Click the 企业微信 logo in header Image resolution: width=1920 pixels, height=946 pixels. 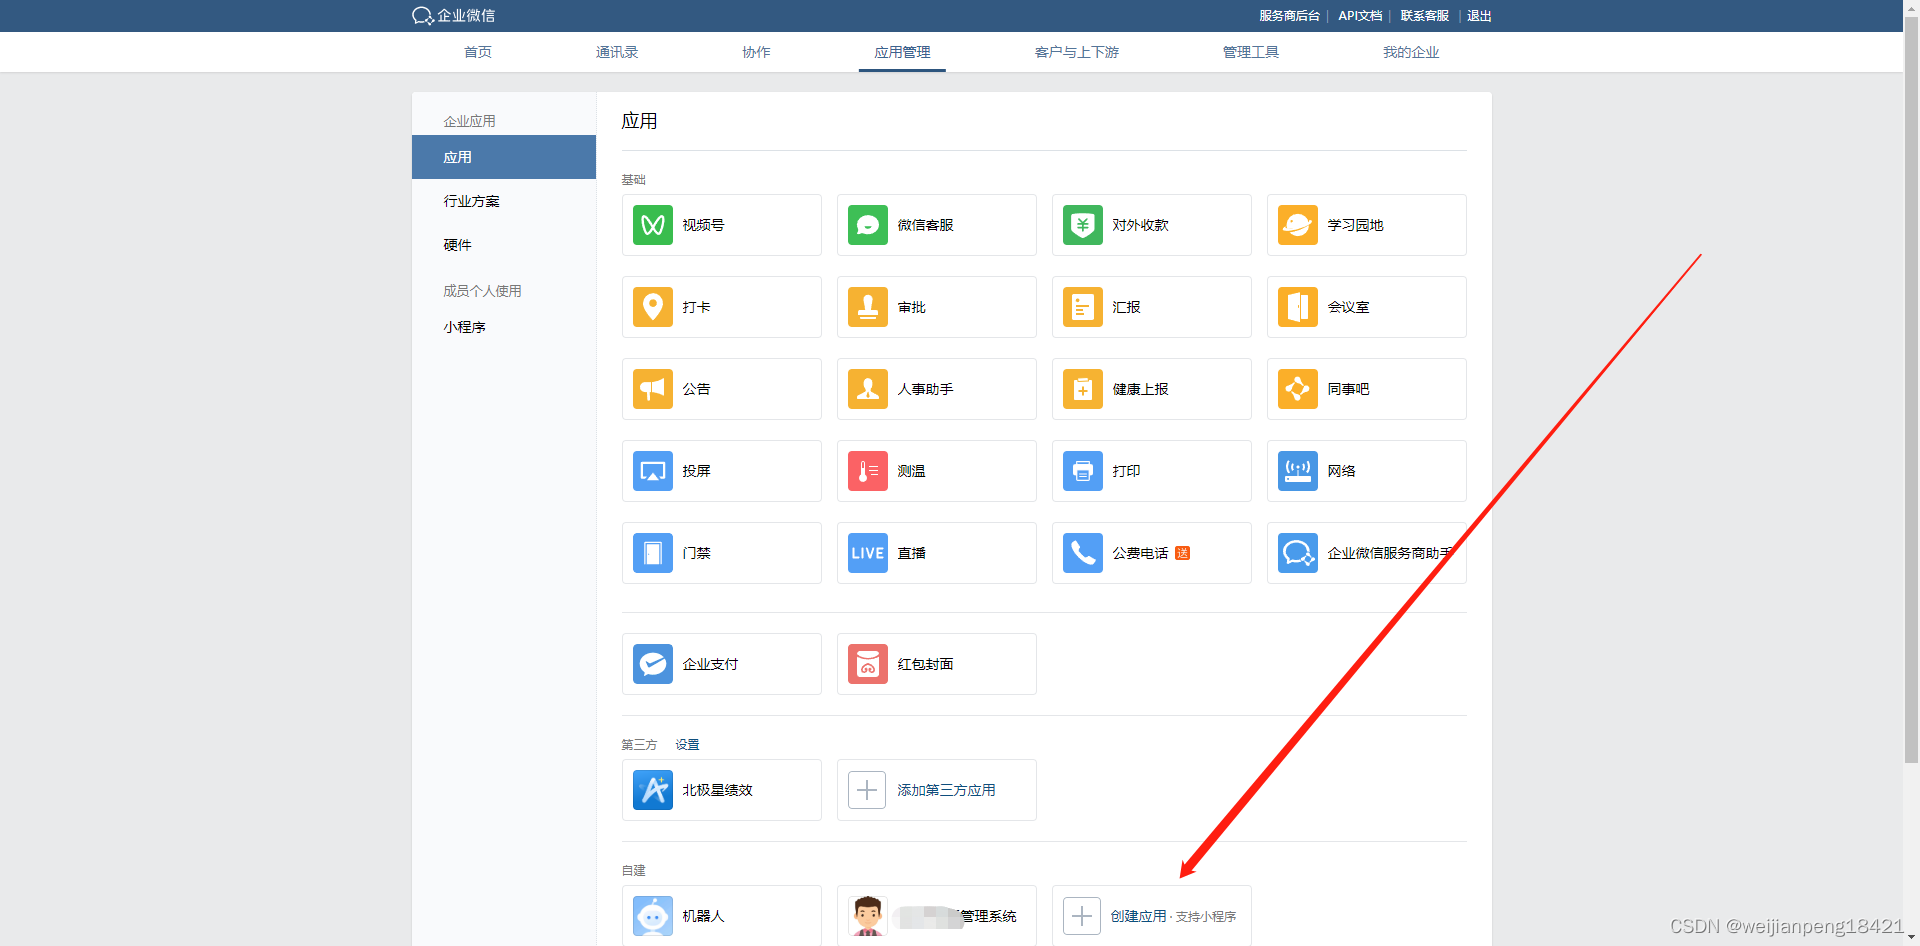(453, 16)
